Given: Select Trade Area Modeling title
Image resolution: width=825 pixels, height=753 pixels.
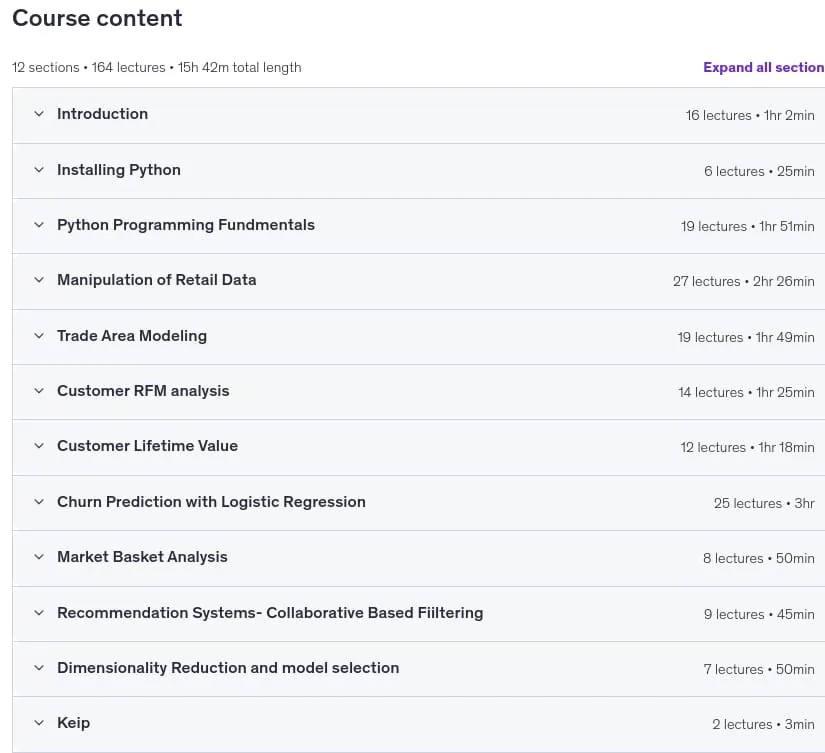Looking at the screenshot, I should (132, 336).
